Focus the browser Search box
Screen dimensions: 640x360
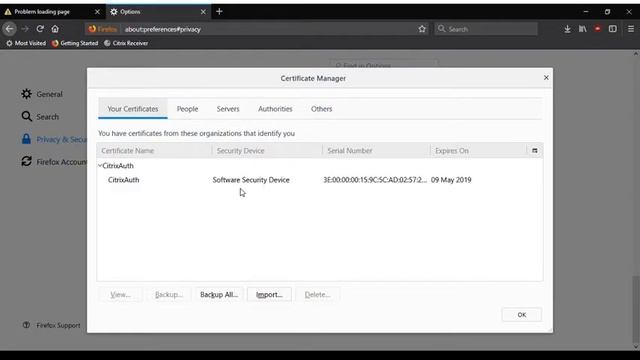486,29
